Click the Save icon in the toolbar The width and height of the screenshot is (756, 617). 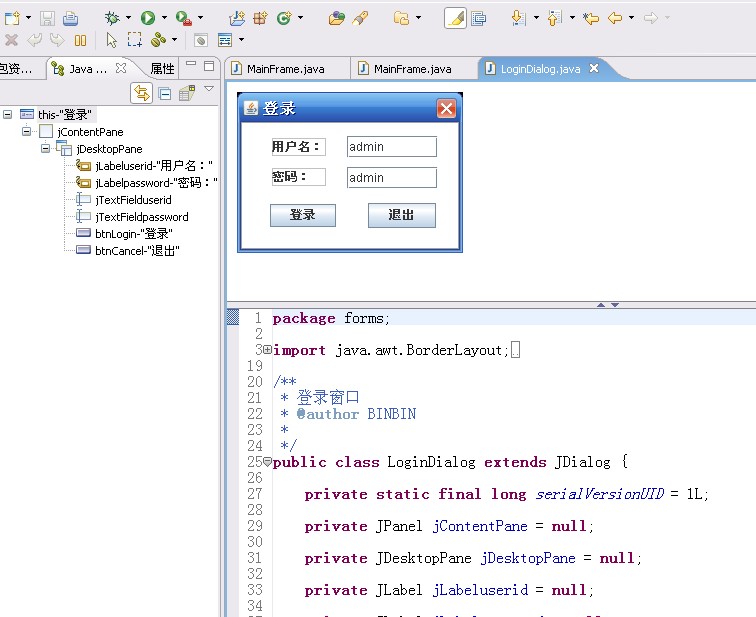pos(47,18)
